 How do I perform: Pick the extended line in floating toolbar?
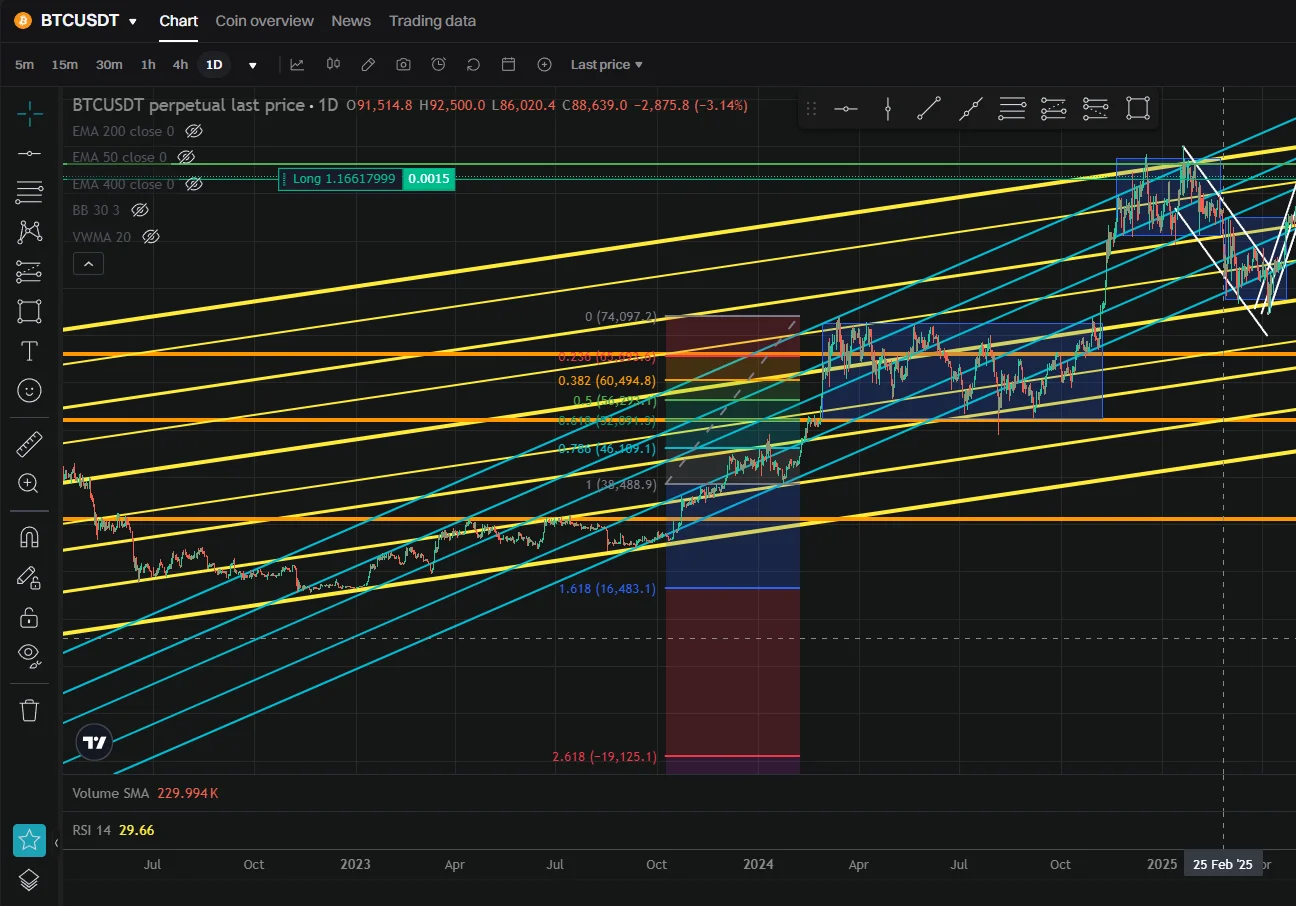[970, 108]
